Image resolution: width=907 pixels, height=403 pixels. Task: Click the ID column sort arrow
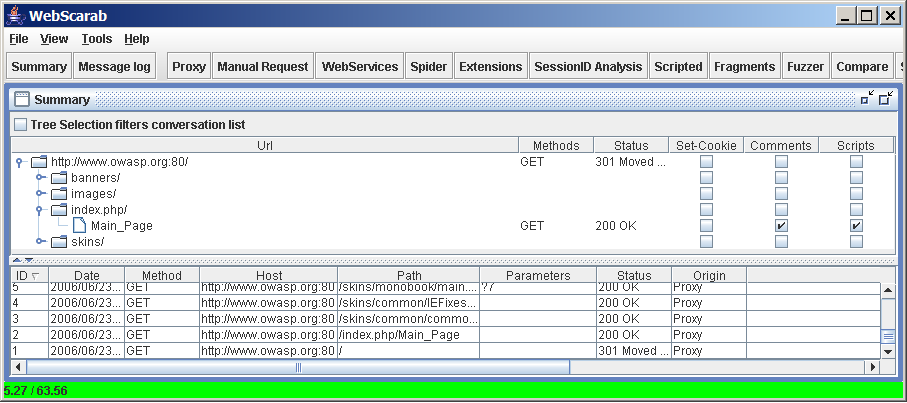[36, 276]
